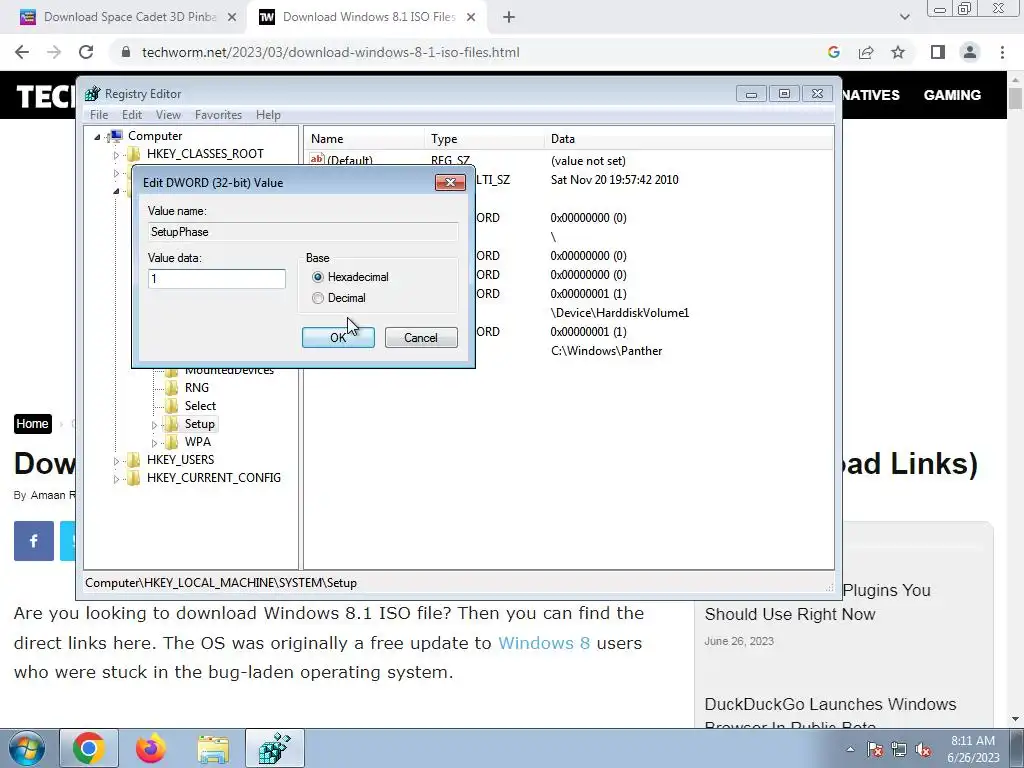
Task: Open Chrome from the taskbar
Action: [x=89, y=748]
